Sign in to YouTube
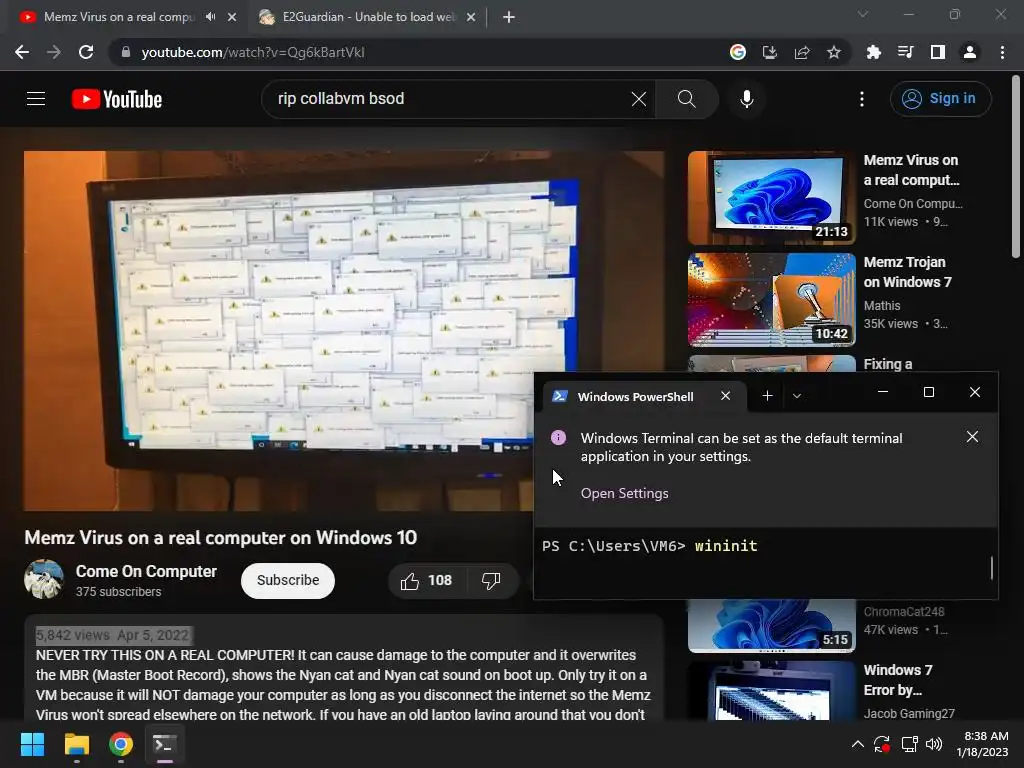This screenshot has width=1024, height=768. point(940,99)
